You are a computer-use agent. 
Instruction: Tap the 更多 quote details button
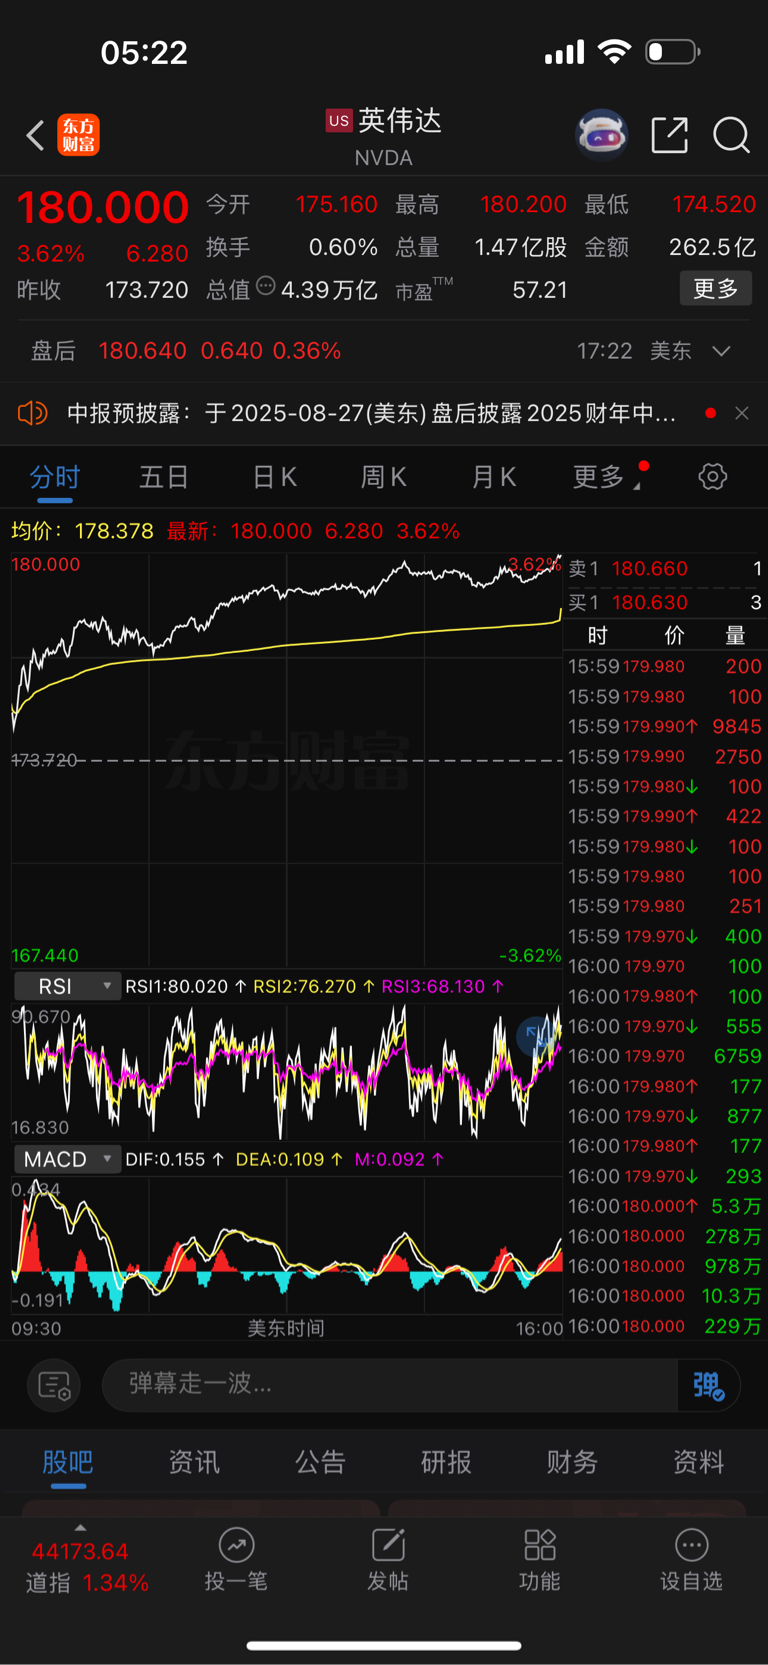click(716, 289)
